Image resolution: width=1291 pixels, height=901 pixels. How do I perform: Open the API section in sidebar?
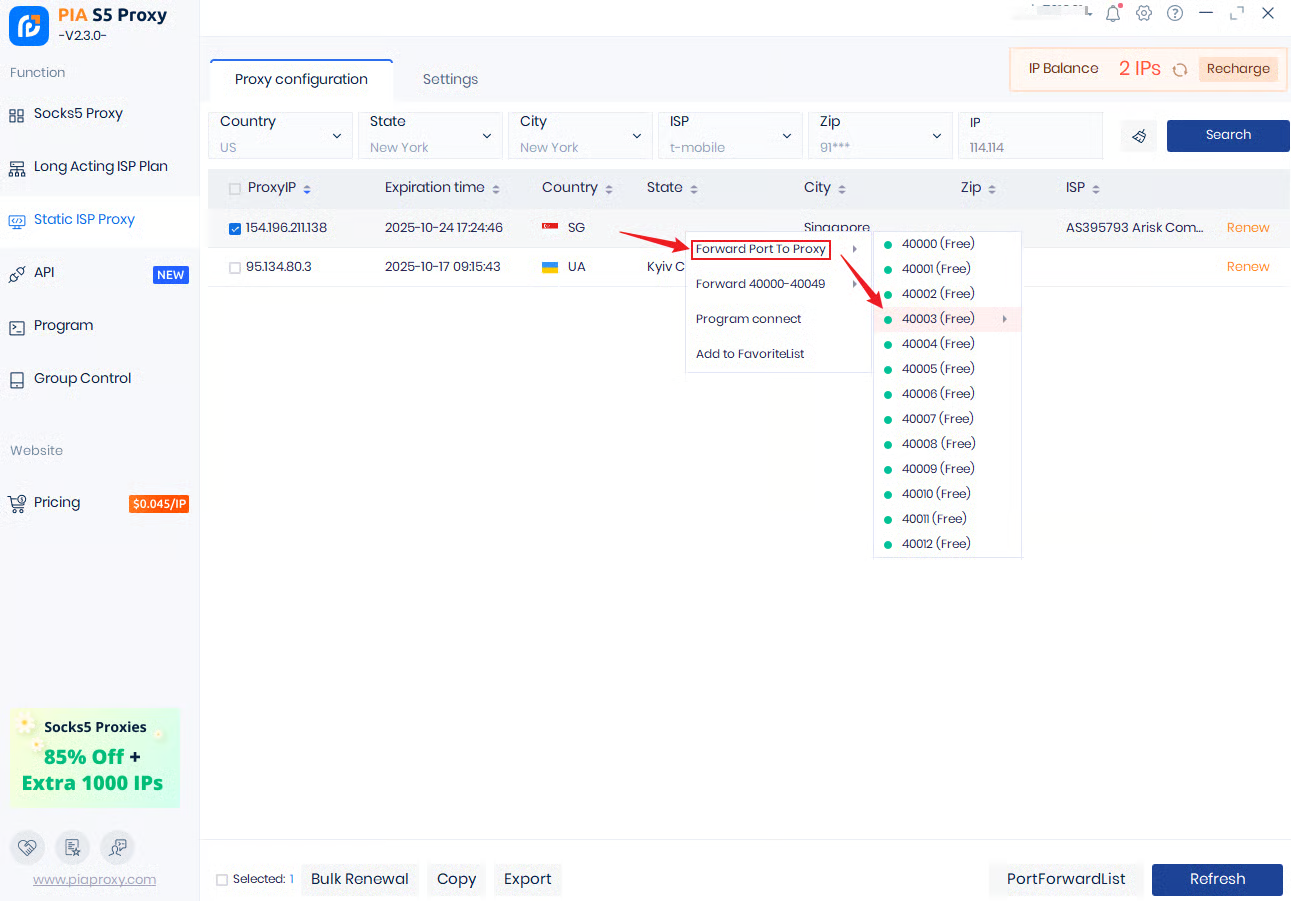44,273
